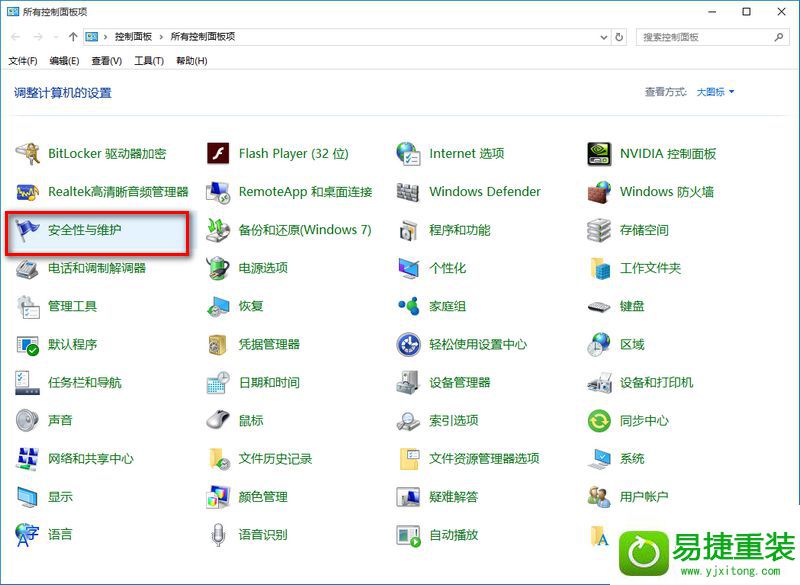Open the 安全性与维护 flag icon
The height and width of the screenshot is (585, 800).
(27, 230)
